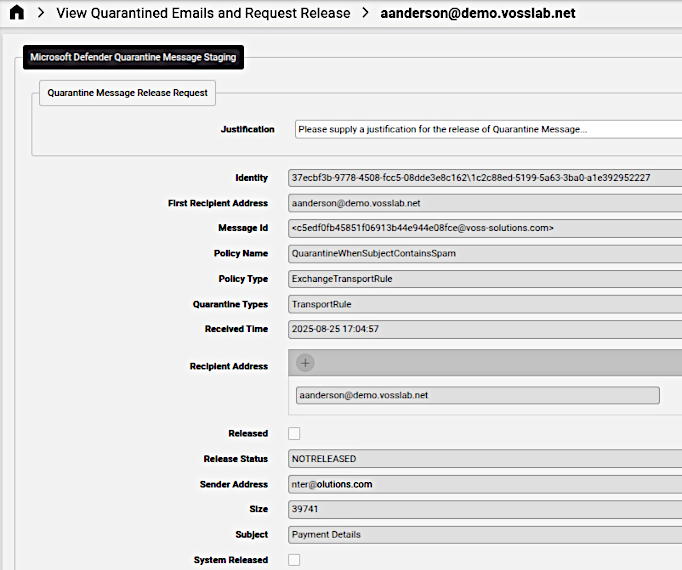The width and height of the screenshot is (682, 570).
Task: Click the Subject label
Action: point(251,534)
